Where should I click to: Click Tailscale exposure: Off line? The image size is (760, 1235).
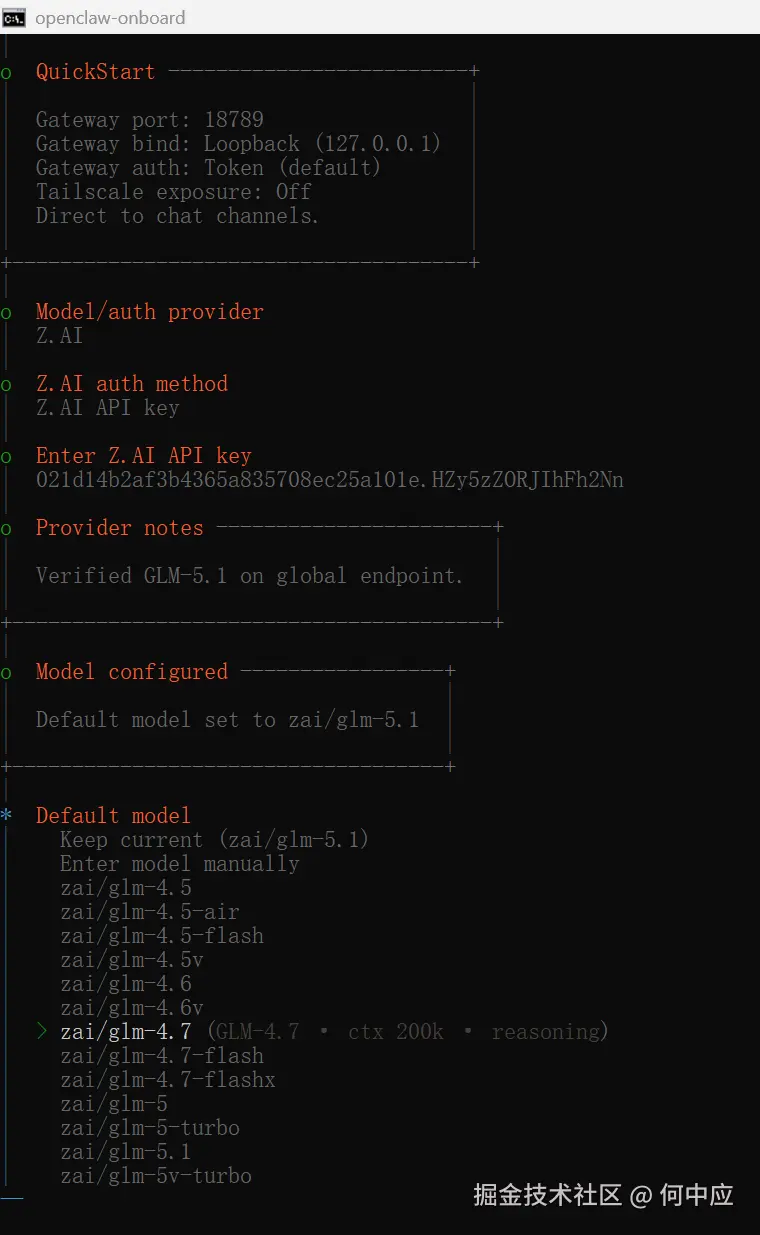173,192
